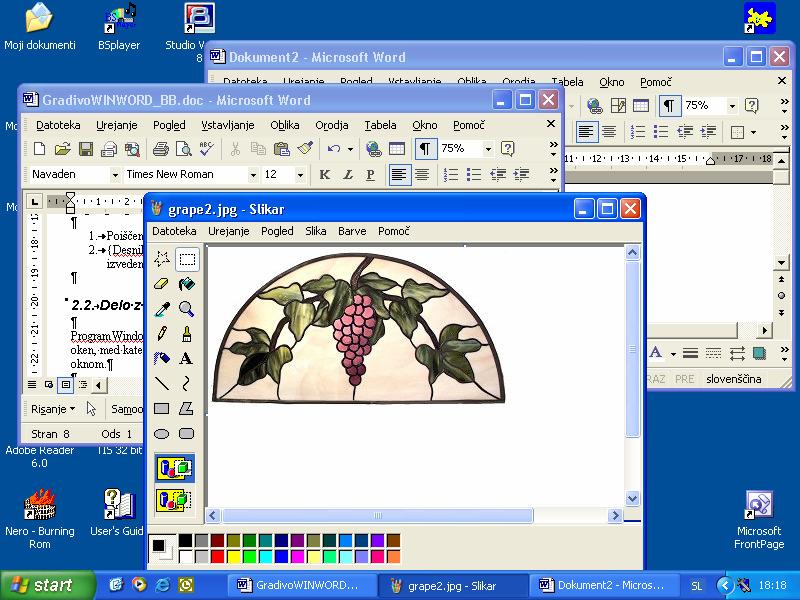Toggle Center alignment in GradivoWINWORD formatting toolbar
The image size is (800, 600).
[x=422, y=174]
